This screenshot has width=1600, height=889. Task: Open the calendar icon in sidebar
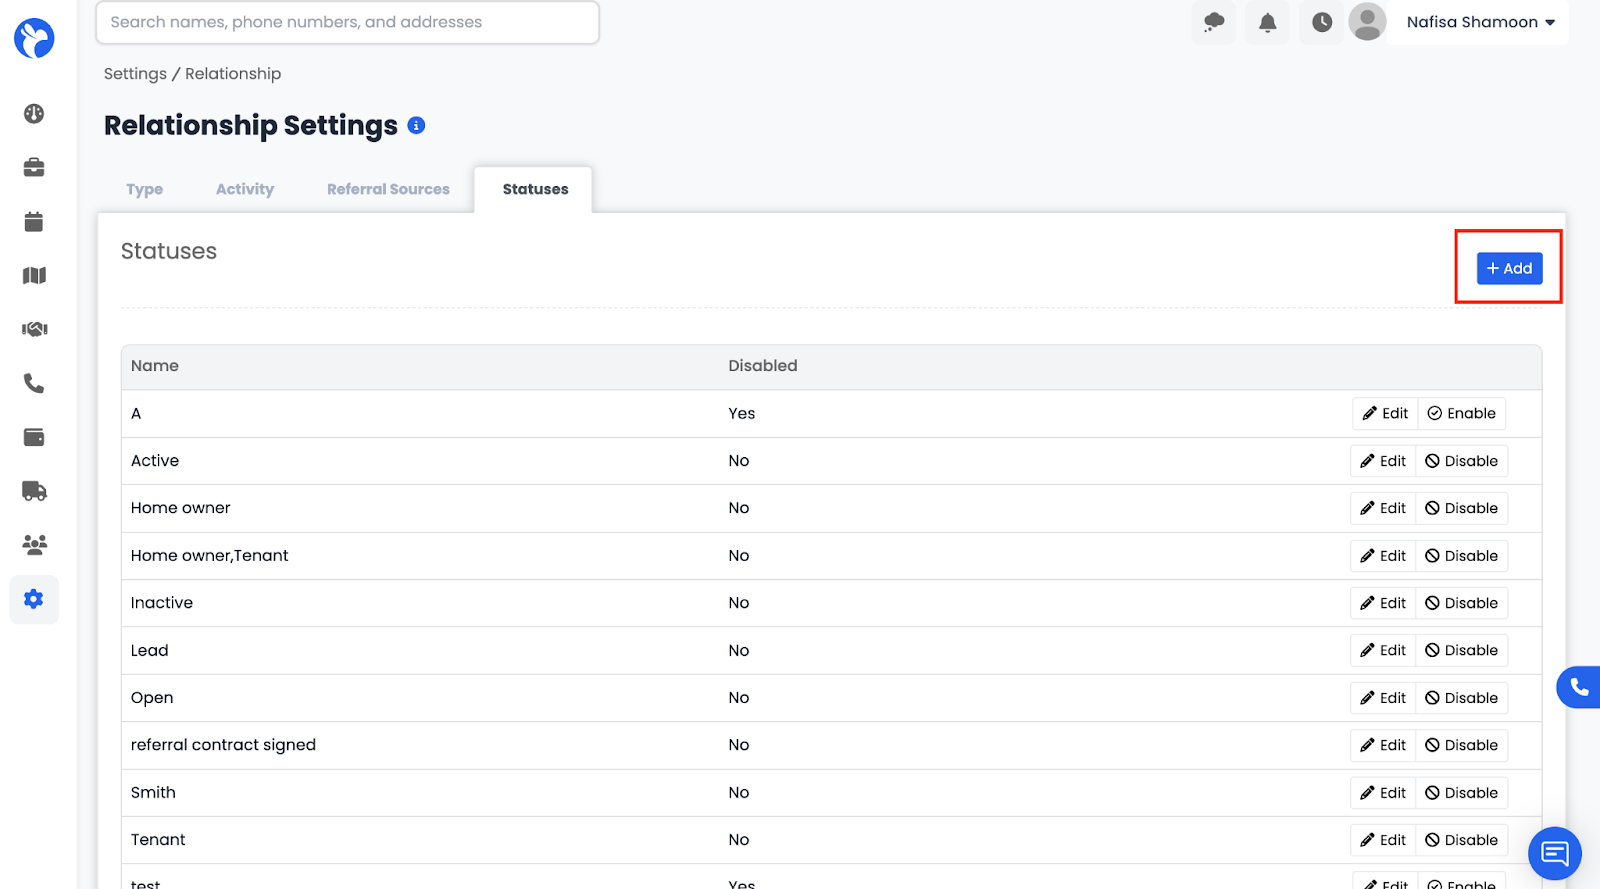pos(34,222)
